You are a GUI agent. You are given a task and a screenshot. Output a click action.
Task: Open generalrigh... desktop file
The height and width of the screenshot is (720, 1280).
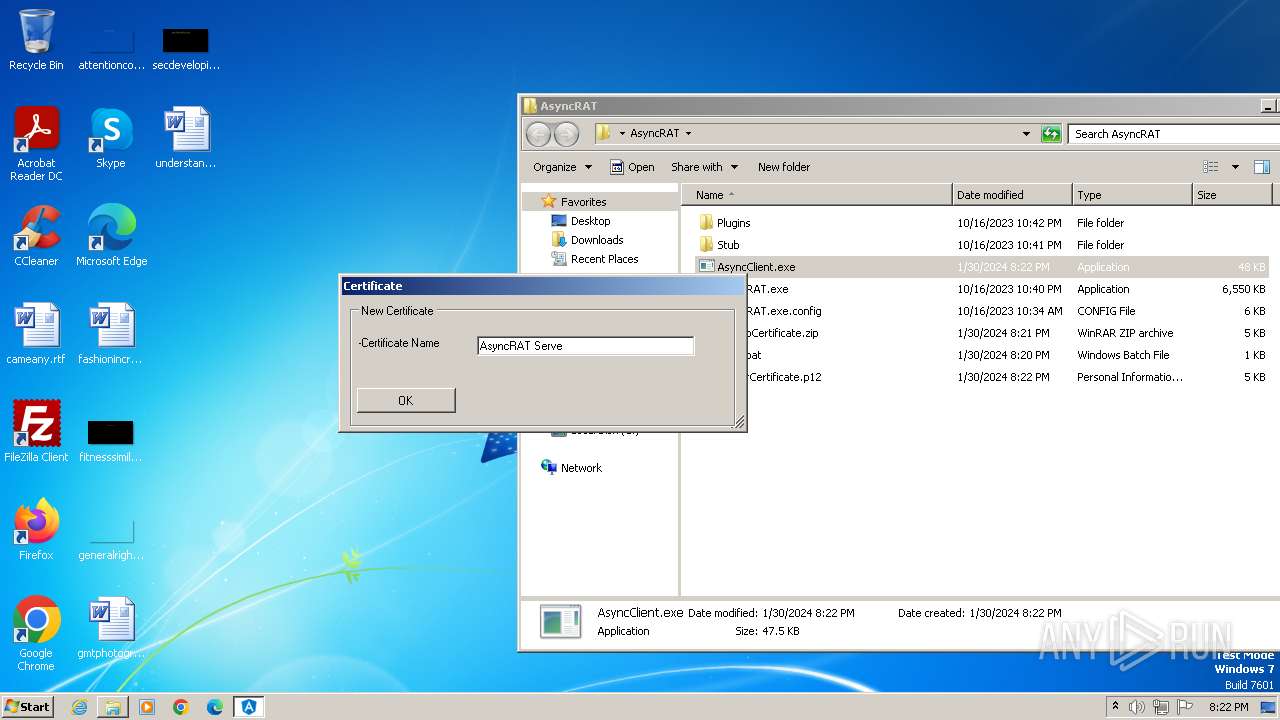tap(111, 540)
